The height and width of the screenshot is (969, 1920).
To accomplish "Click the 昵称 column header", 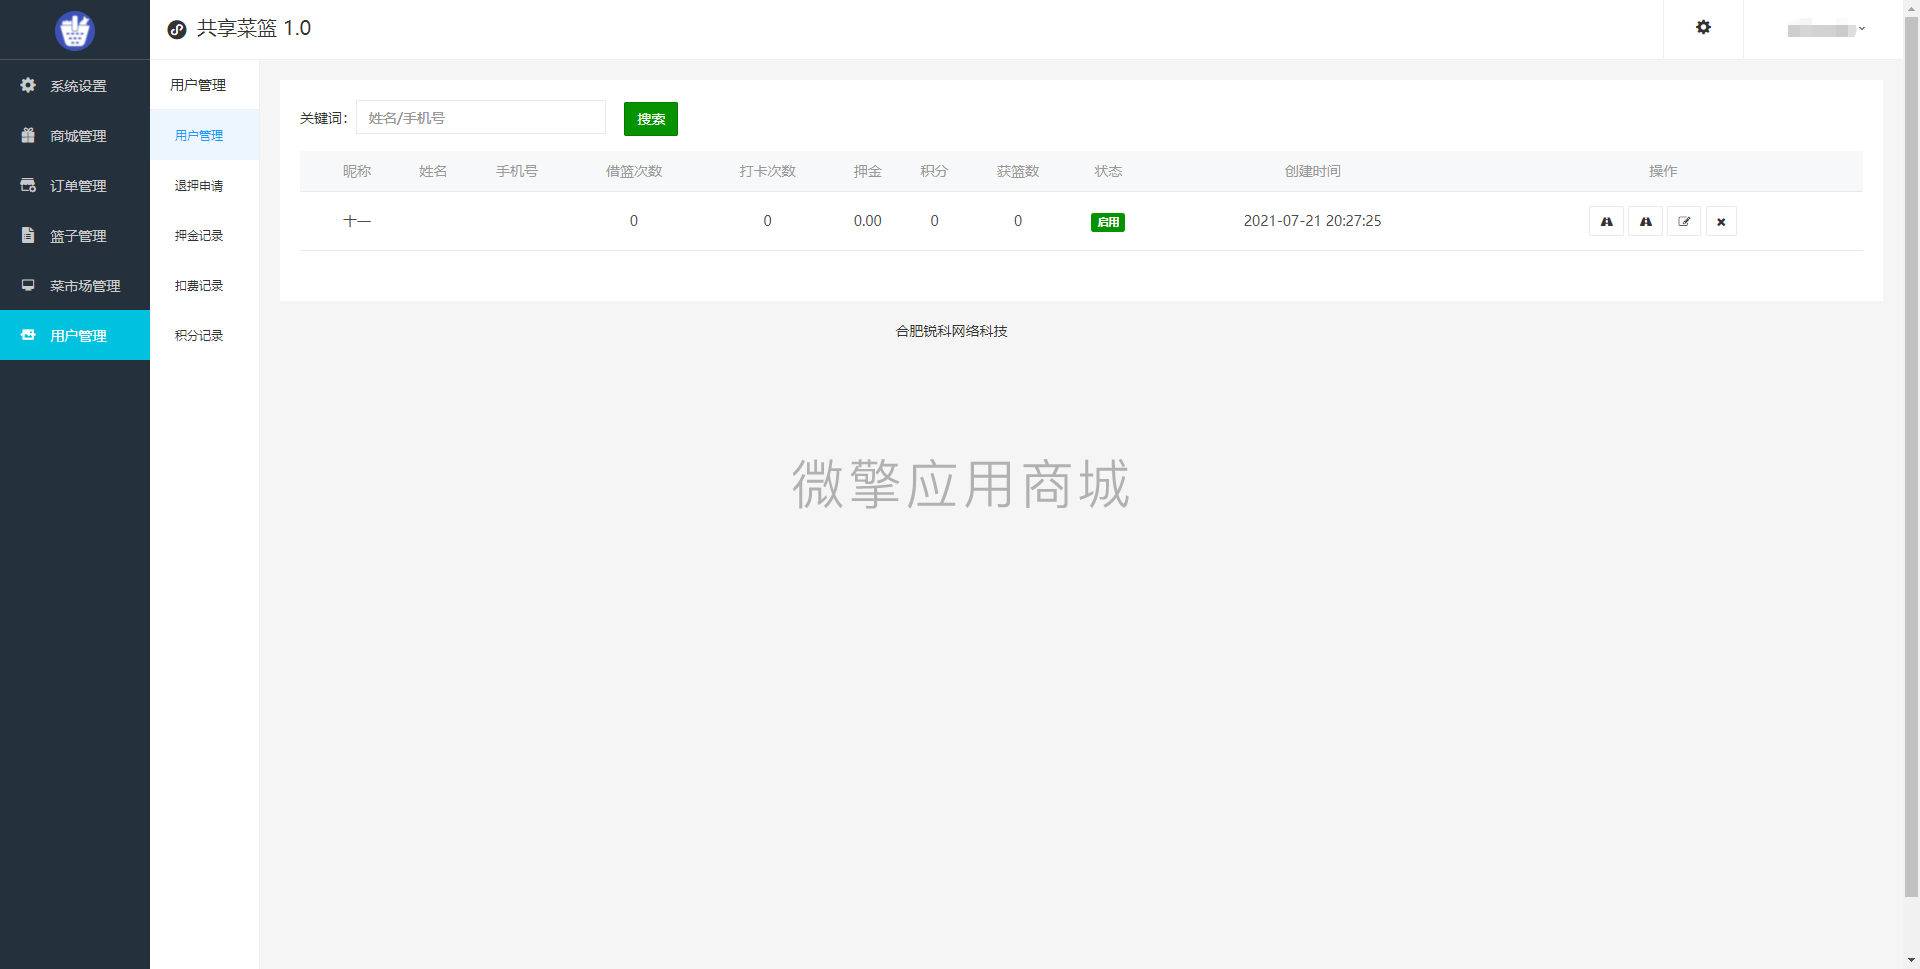I will coord(357,171).
